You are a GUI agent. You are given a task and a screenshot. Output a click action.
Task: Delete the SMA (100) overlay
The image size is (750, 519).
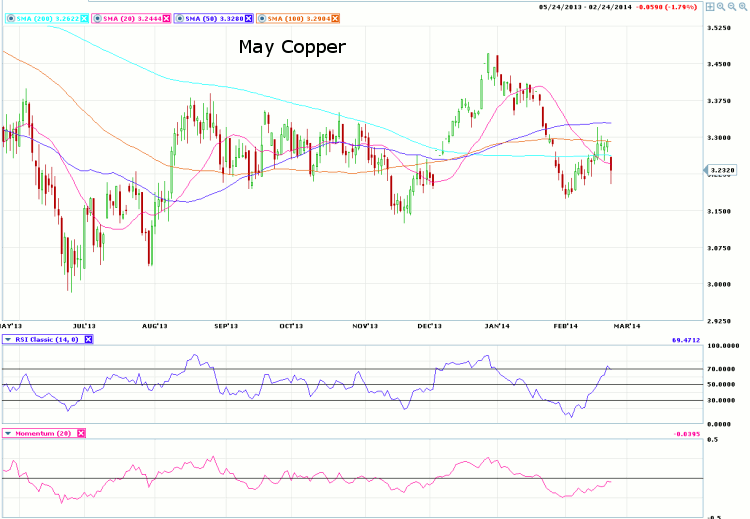335,18
